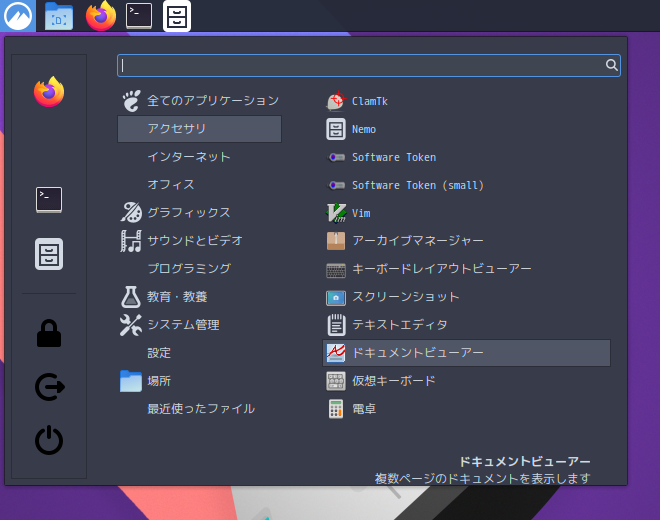Screen dimensions: 660x520
Task: Click the スクリーンショット camera icon
Action: point(336,298)
